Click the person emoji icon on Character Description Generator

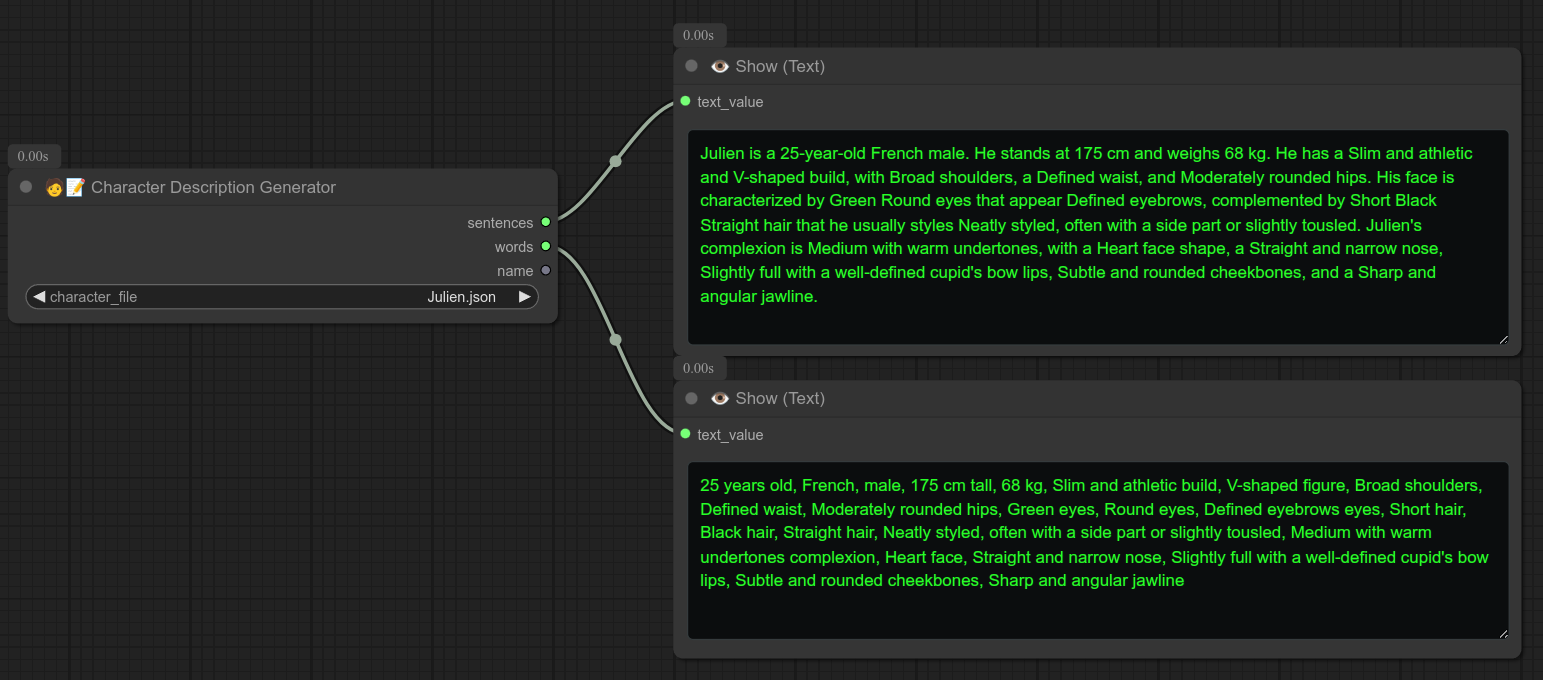54,188
